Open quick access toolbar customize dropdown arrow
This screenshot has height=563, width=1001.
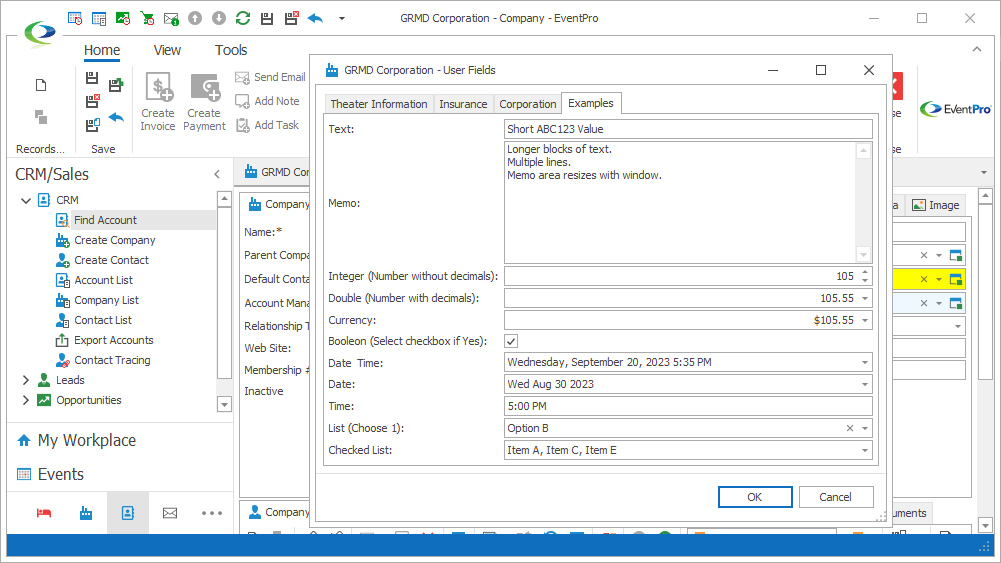[x=342, y=19]
